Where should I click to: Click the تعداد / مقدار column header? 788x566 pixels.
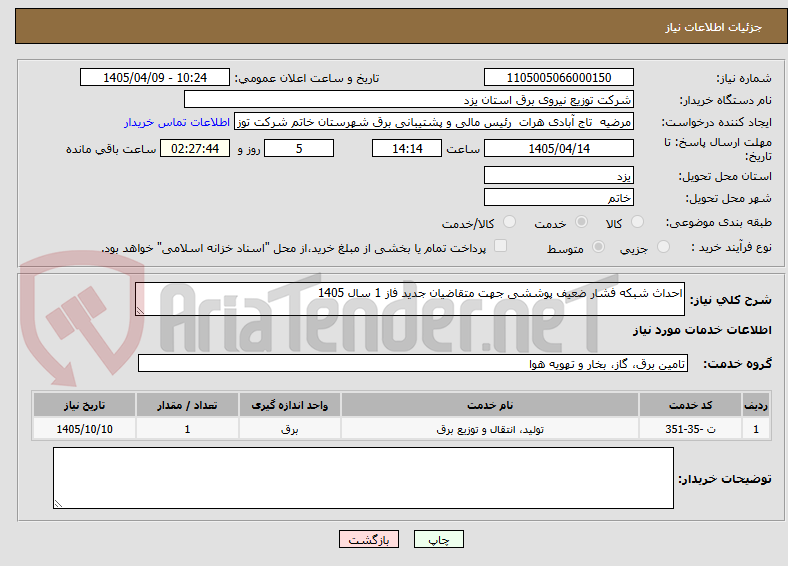pyautogui.click(x=187, y=405)
